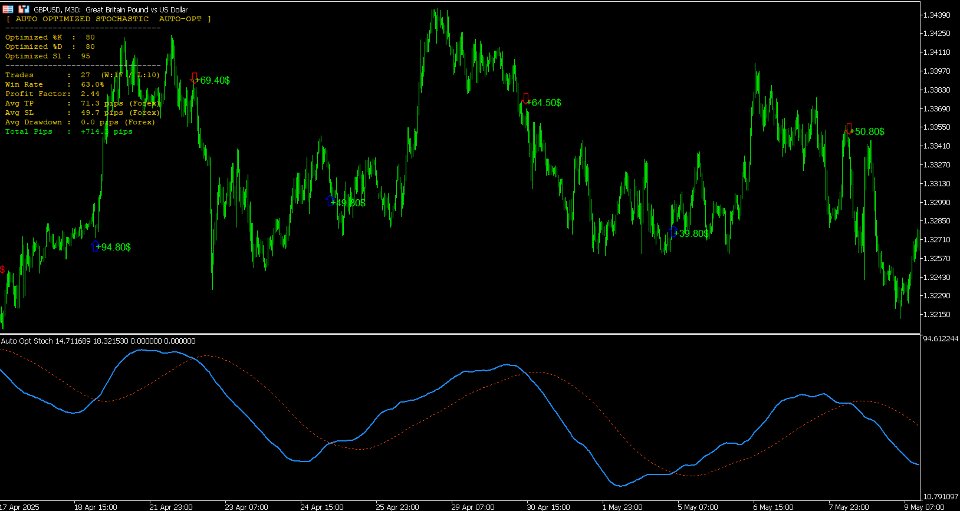Click the Avg TP 71.3 pips line
Viewport: 960px width, 511px height.
pos(83,103)
